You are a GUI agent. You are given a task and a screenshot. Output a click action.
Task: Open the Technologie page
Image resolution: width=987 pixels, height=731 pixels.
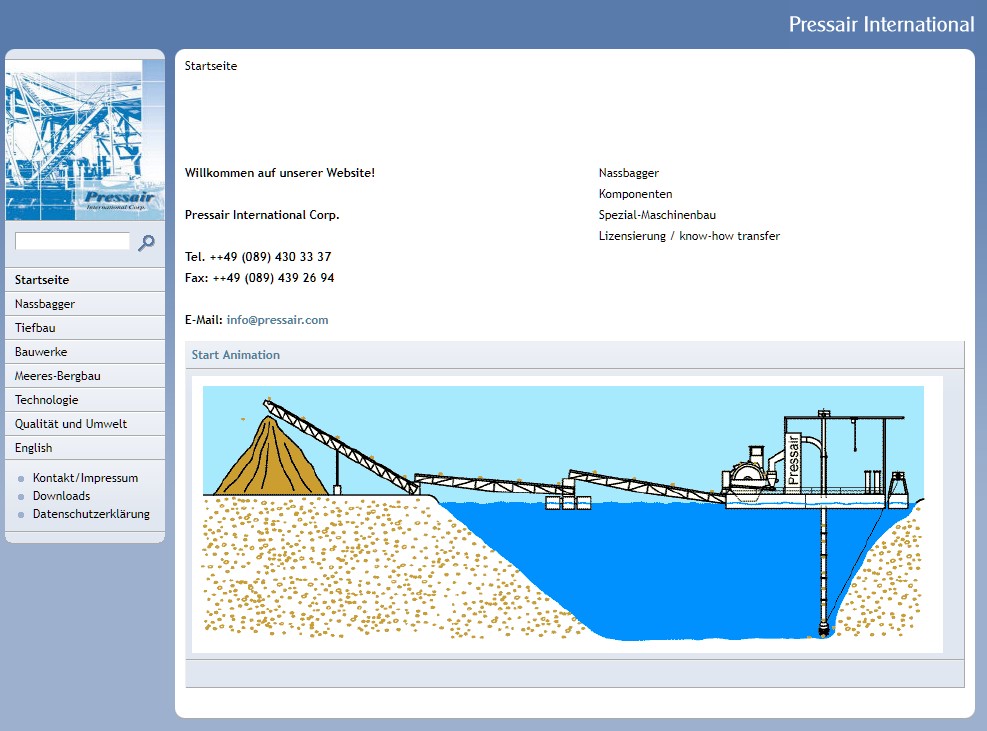tap(46, 400)
